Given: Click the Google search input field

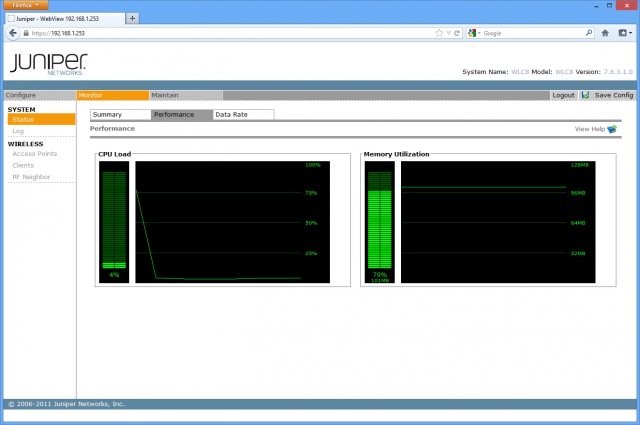Looking at the screenshot, I should click(533, 33).
